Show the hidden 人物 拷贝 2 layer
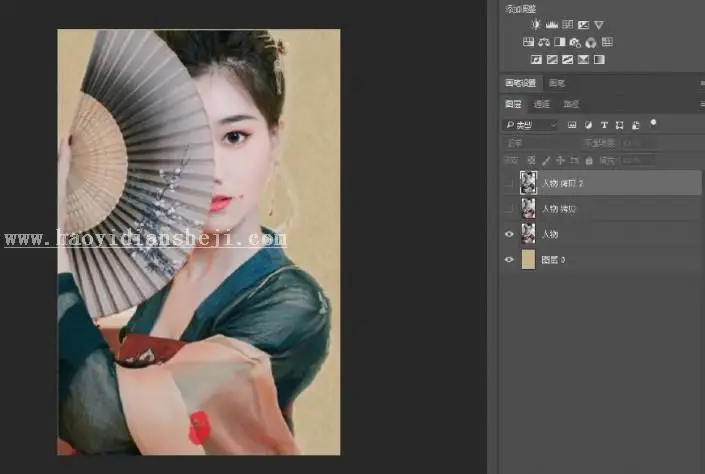This screenshot has width=705, height=474. coord(509,183)
